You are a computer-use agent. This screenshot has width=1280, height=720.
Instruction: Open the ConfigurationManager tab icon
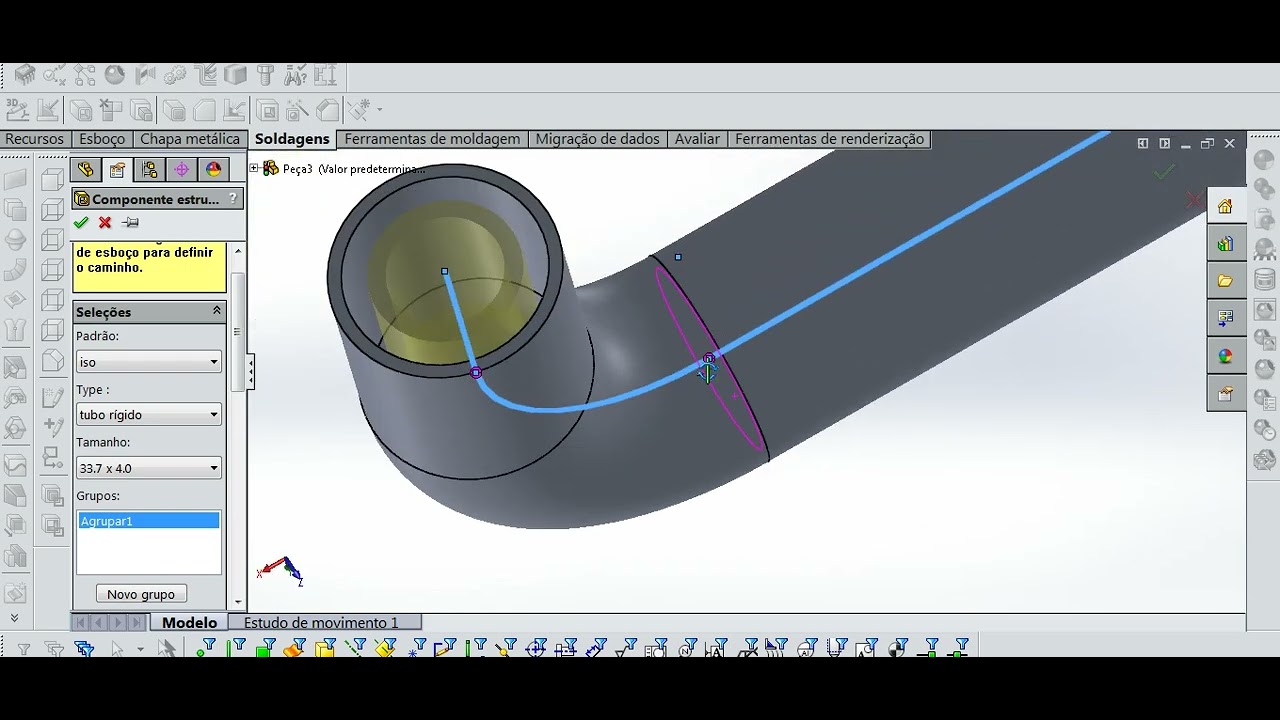[x=149, y=170]
